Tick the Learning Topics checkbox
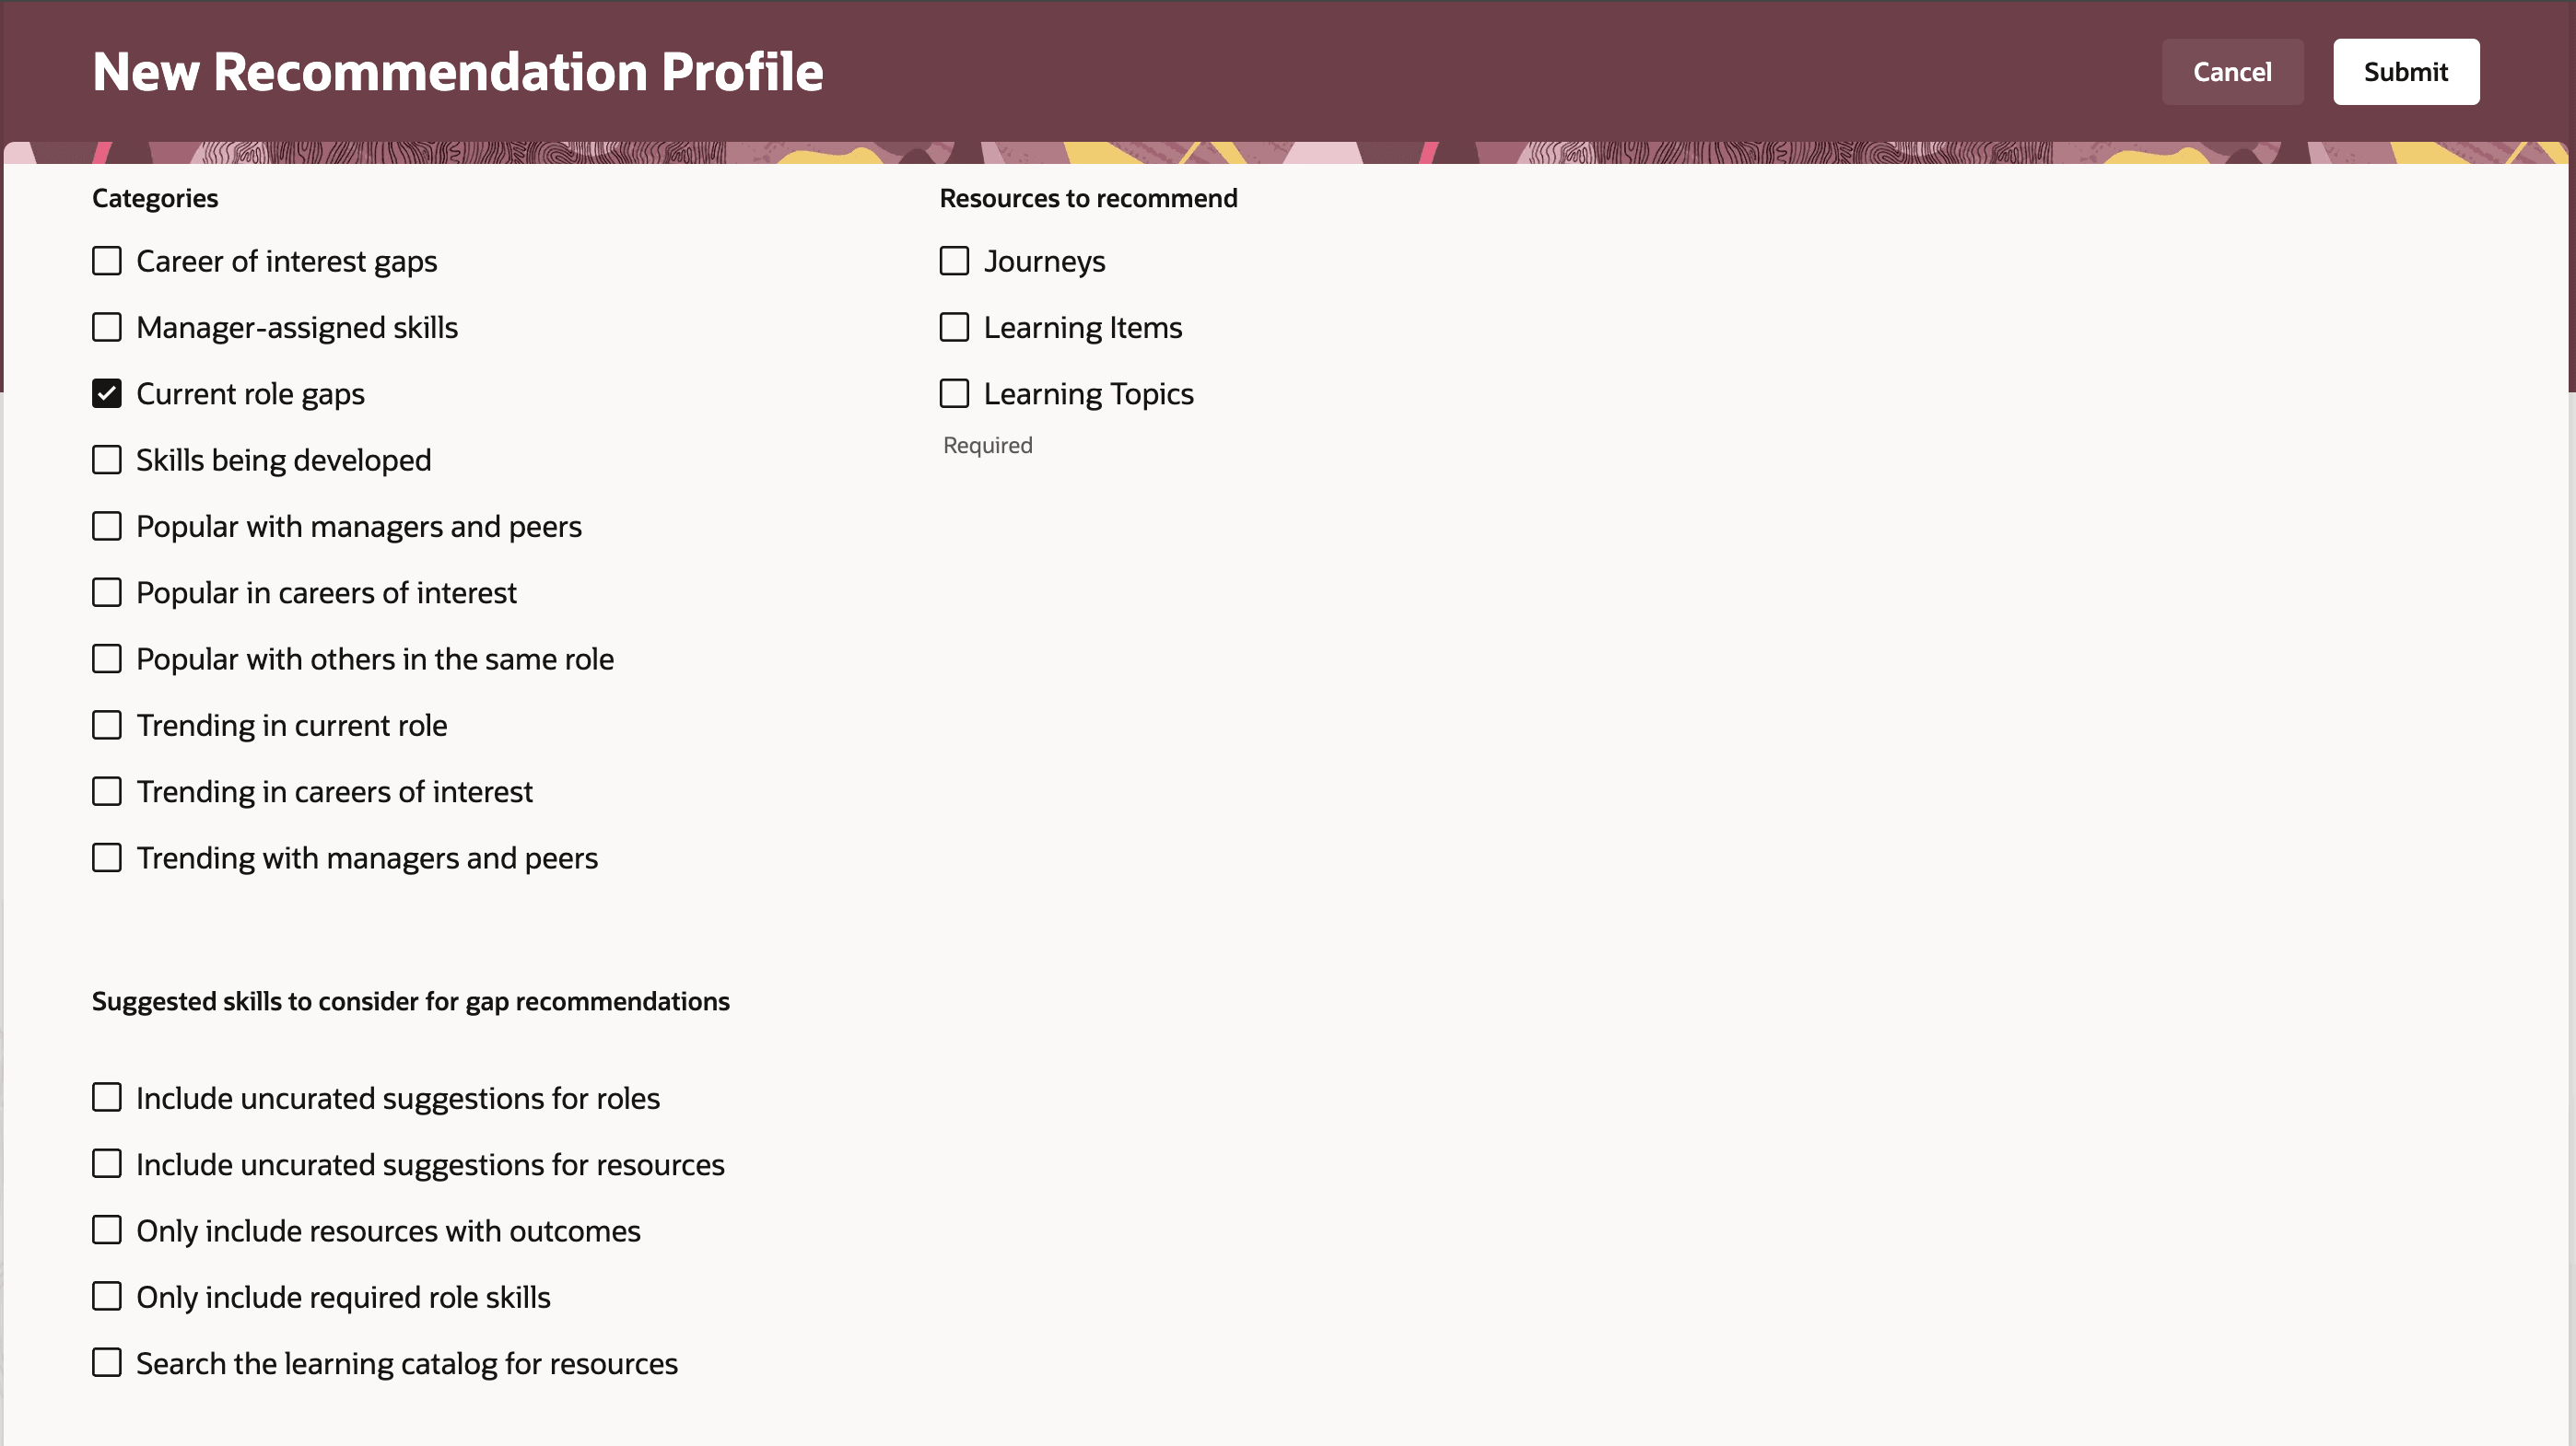The image size is (2576, 1446). [954, 394]
